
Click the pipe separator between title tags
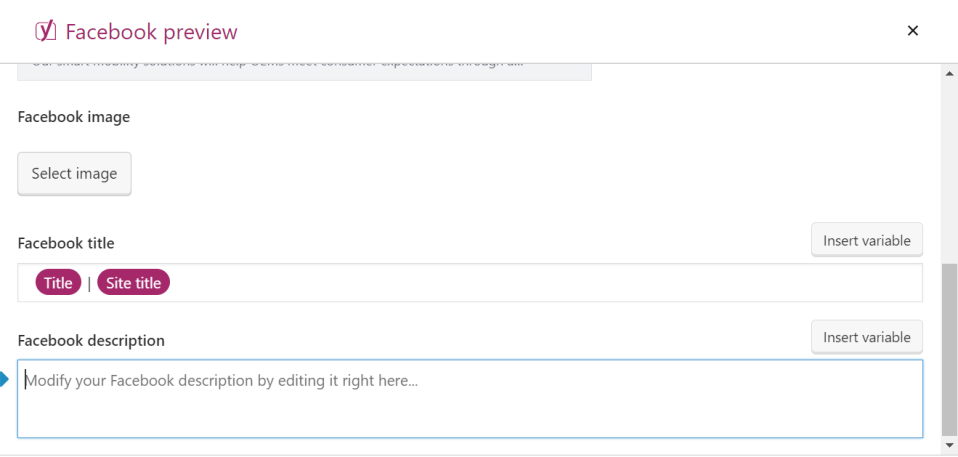coord(89,283)
